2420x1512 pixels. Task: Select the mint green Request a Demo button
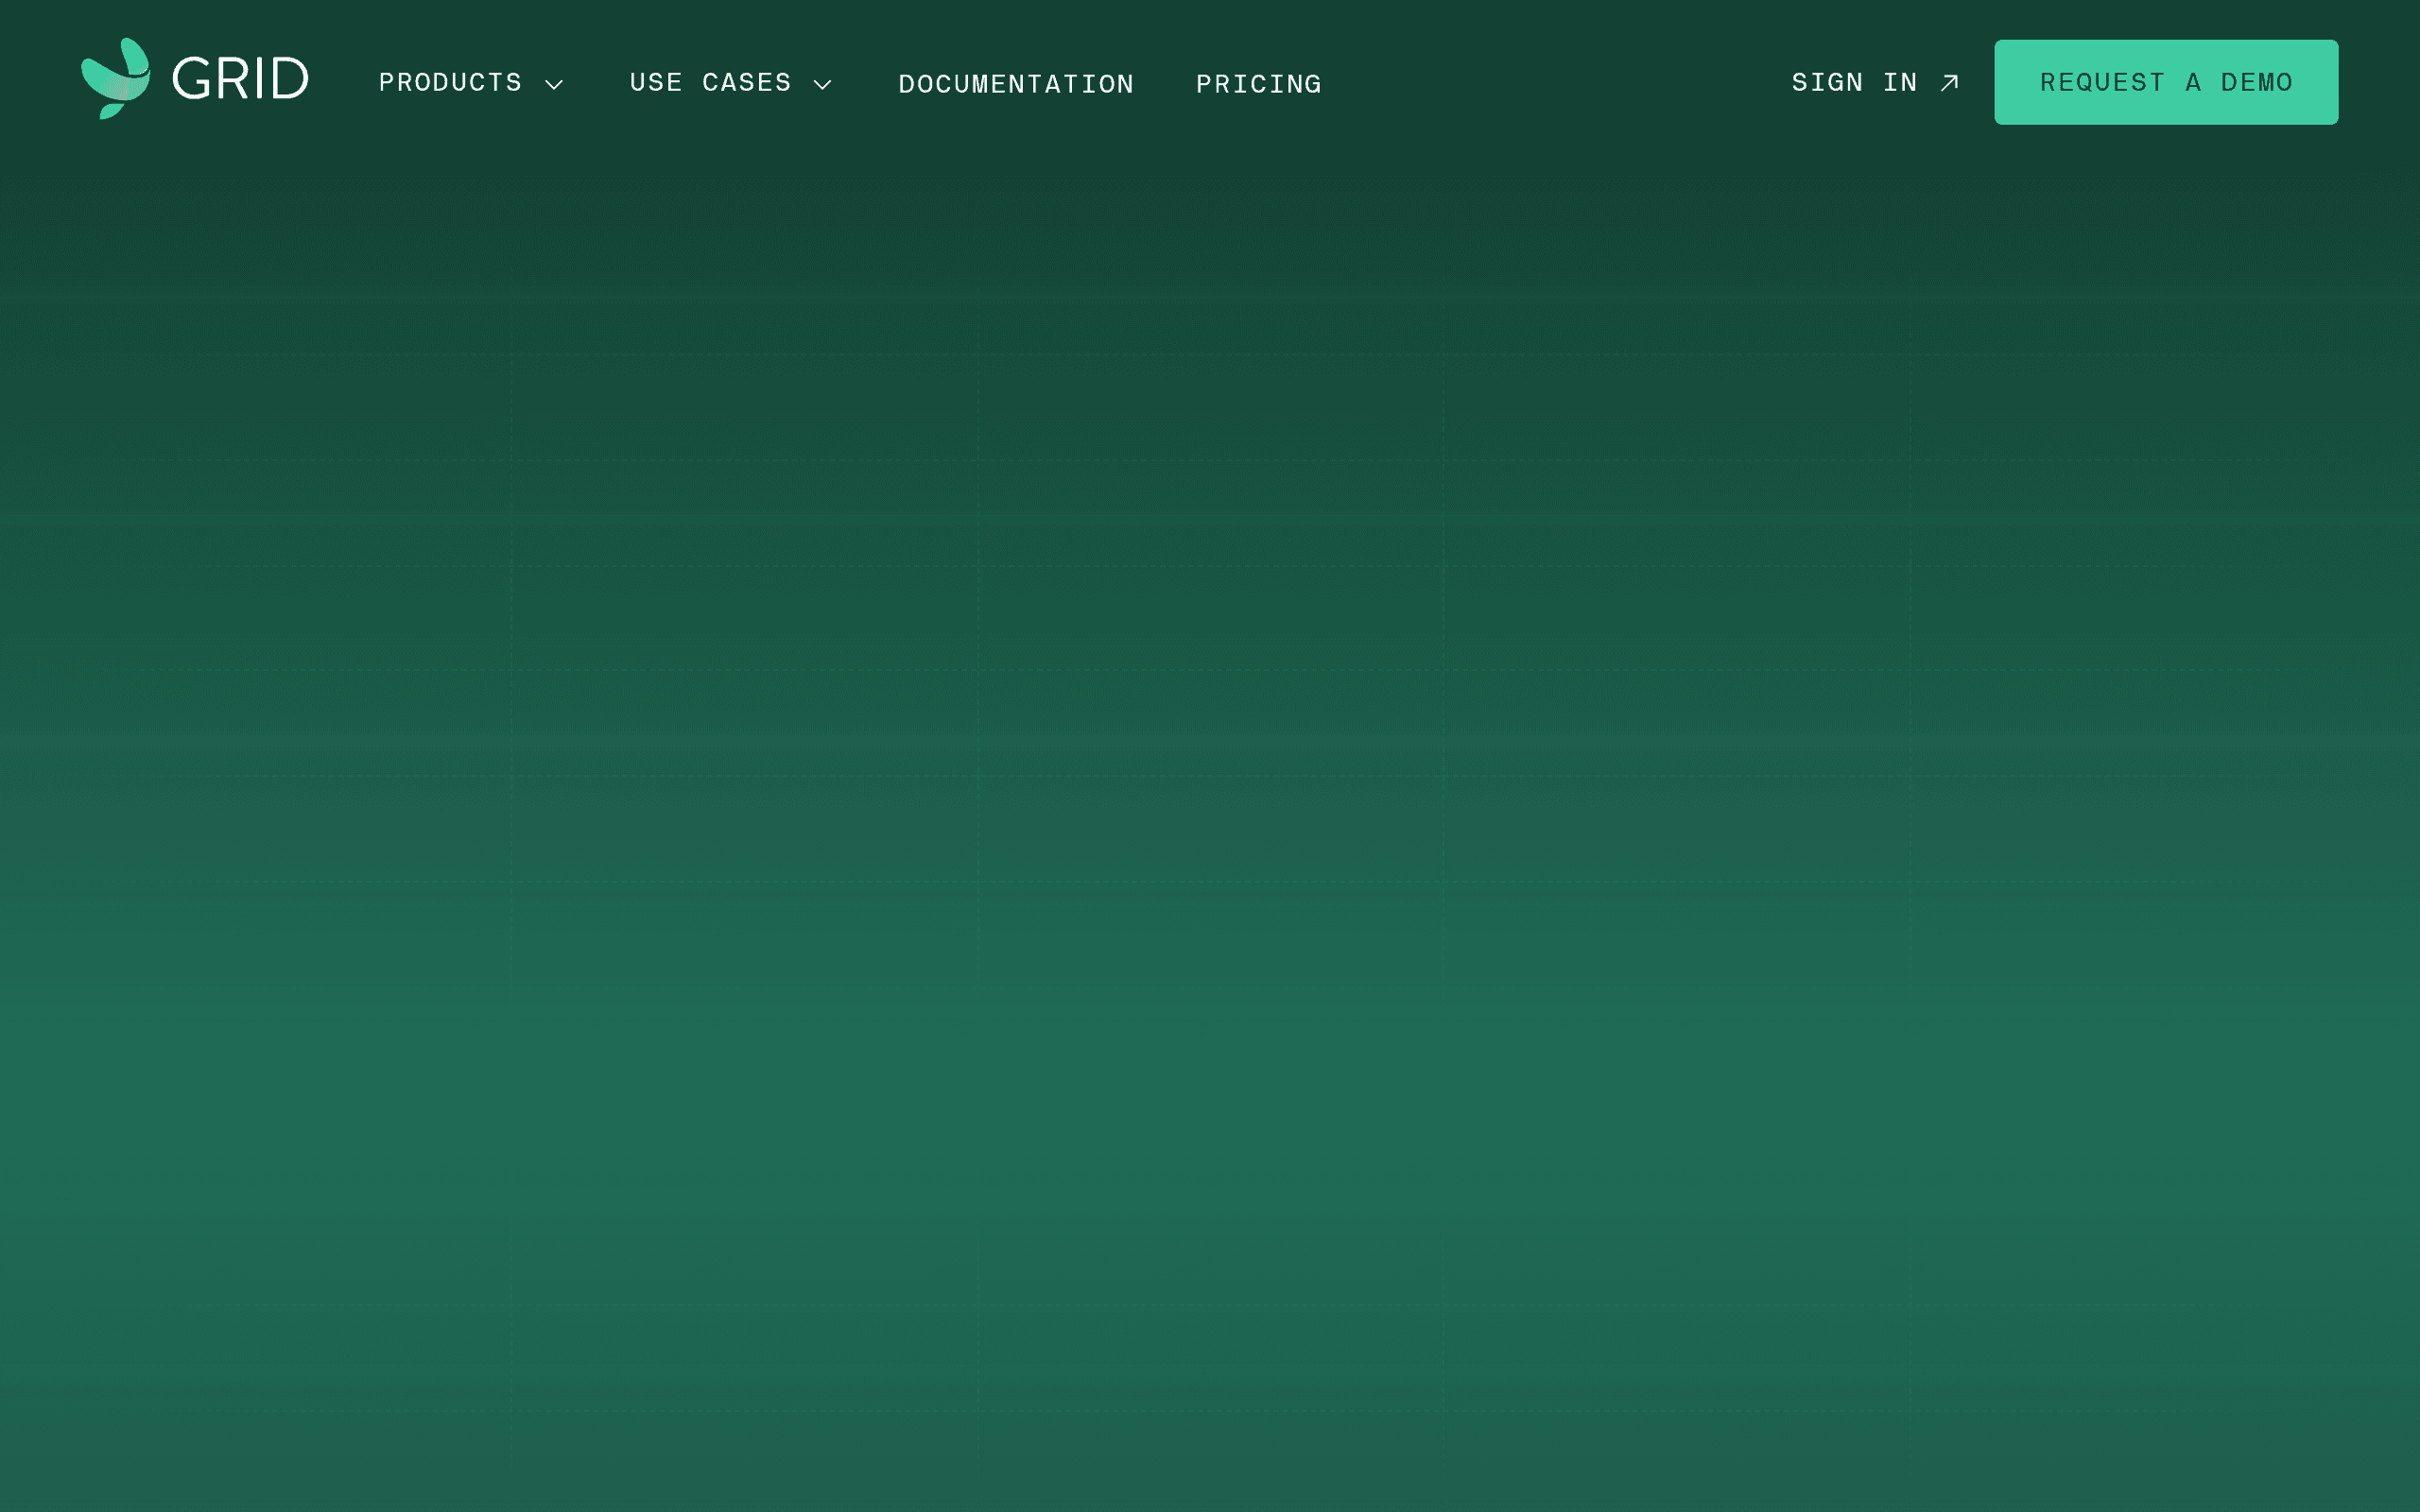pyautogui.click(x=2166, y=82)
